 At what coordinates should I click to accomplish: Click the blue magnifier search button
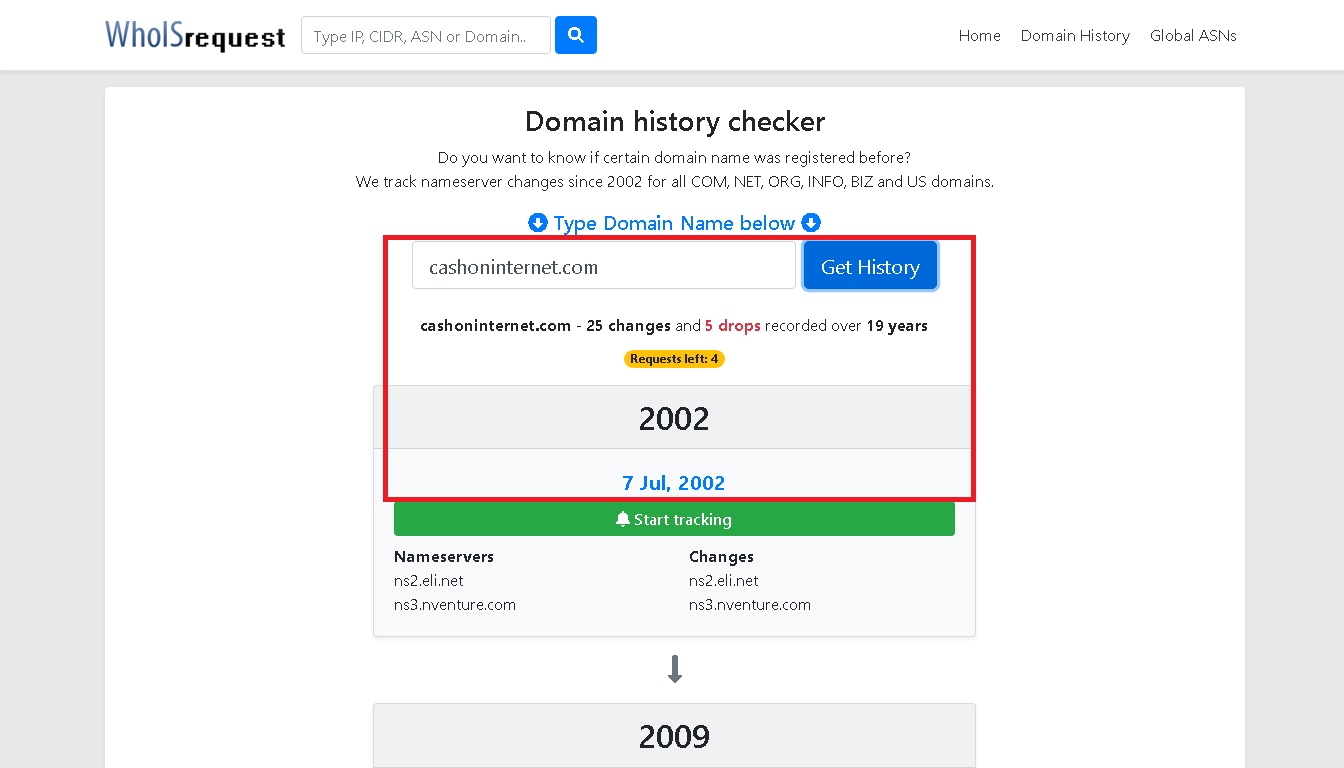(575, 35)
